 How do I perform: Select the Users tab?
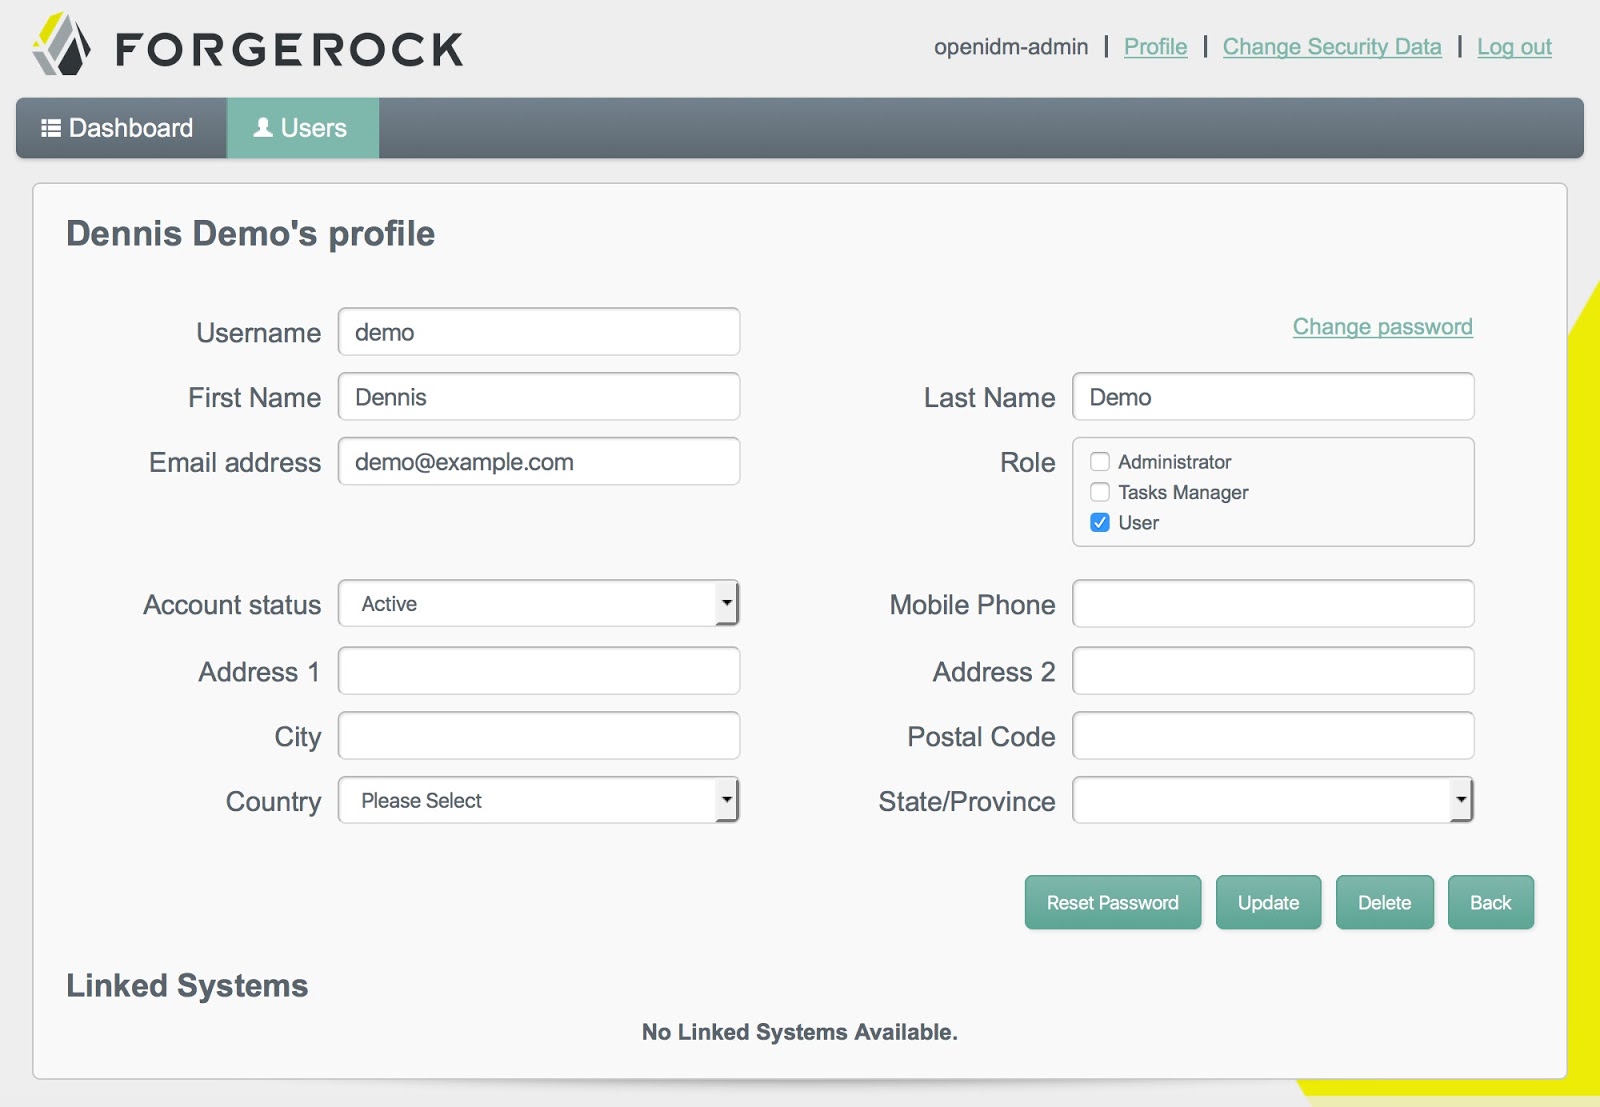pos(303,128)
